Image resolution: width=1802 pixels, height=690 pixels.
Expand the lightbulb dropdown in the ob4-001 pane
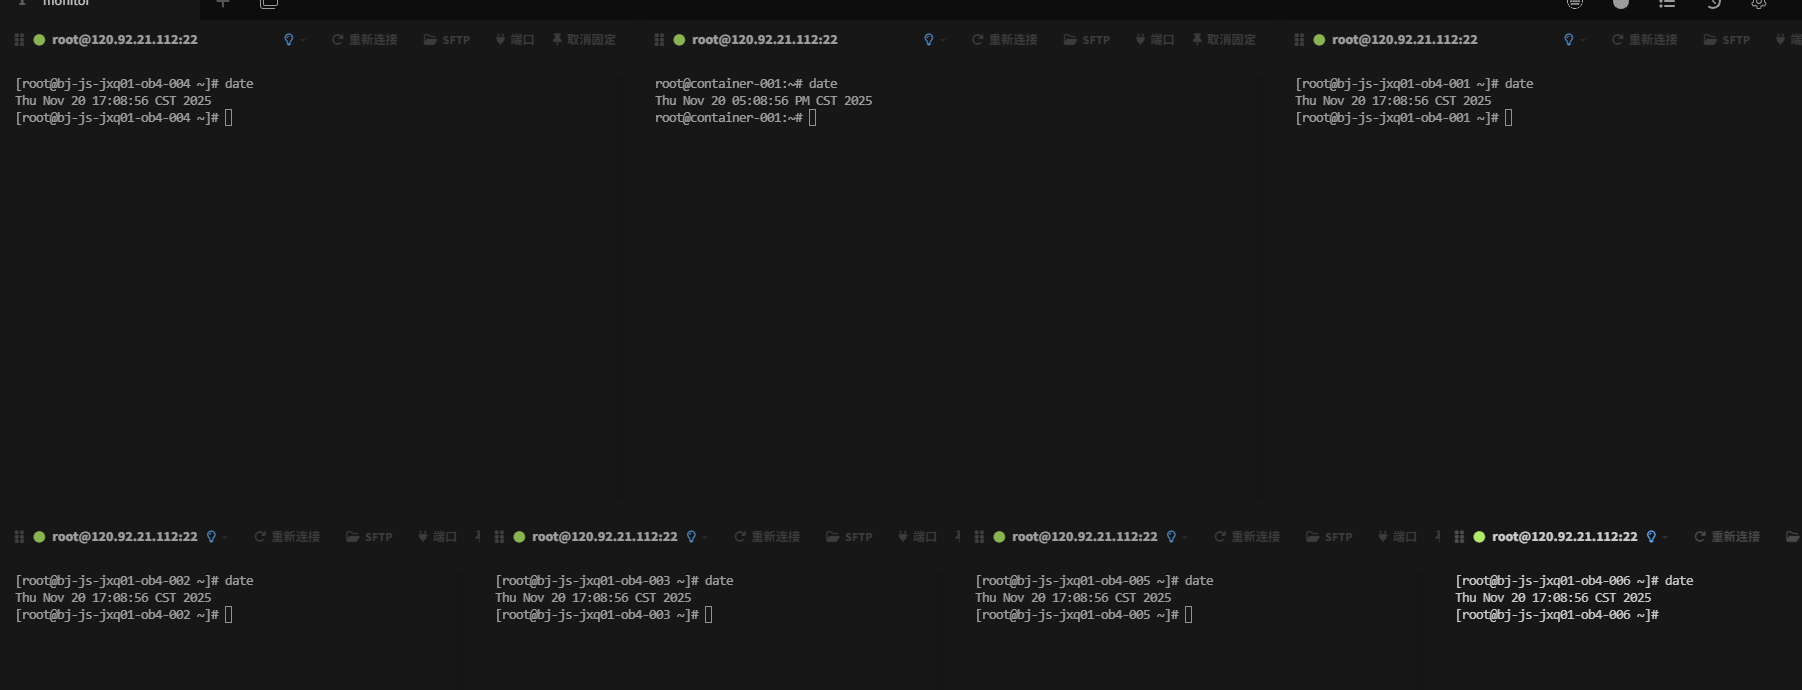1582,40
